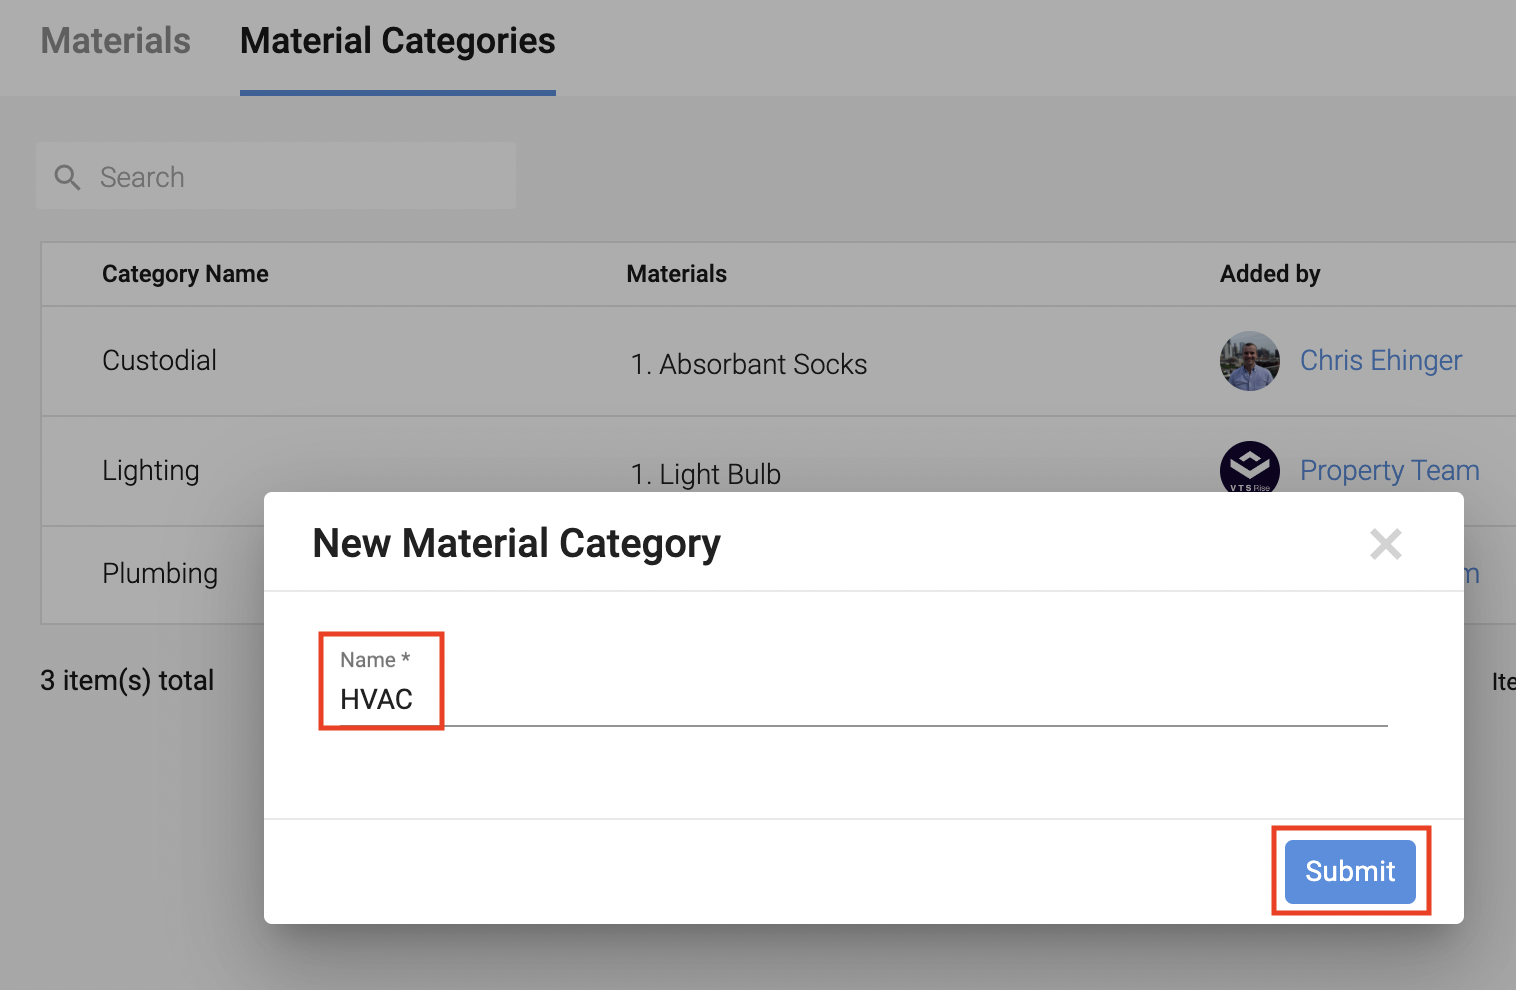Viewport: 1516px width, 990px height.
Task: Click the New Material Category dialog title
Action: click(x=516, y=544)
